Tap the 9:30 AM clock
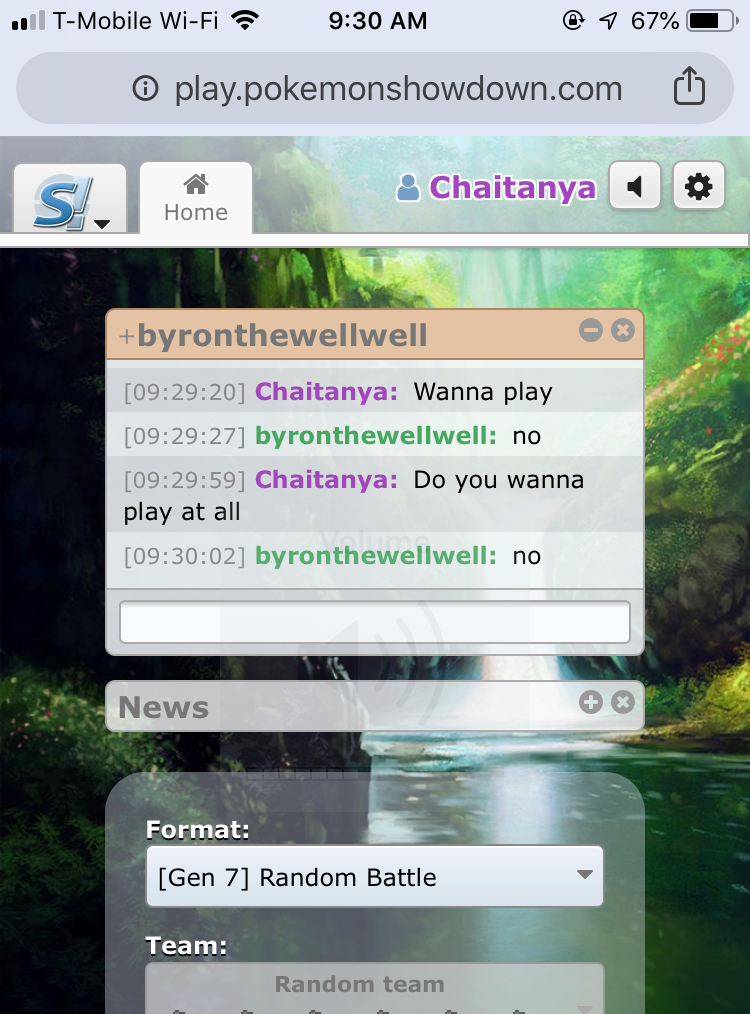This screenshot has height=1014, width=750. (x=378, y=21)
